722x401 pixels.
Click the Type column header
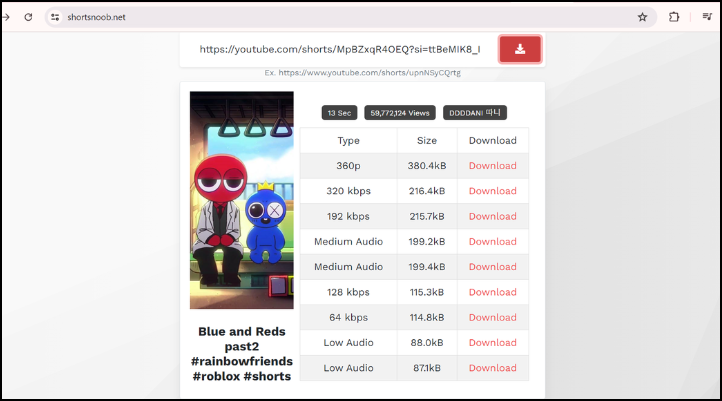(x=349, y=140)
